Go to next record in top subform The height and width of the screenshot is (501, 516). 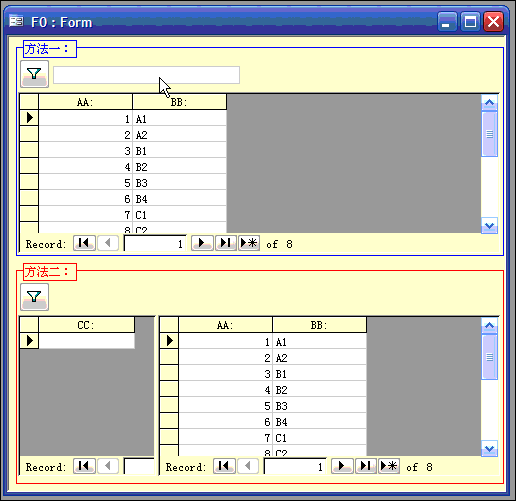point(202,243)
